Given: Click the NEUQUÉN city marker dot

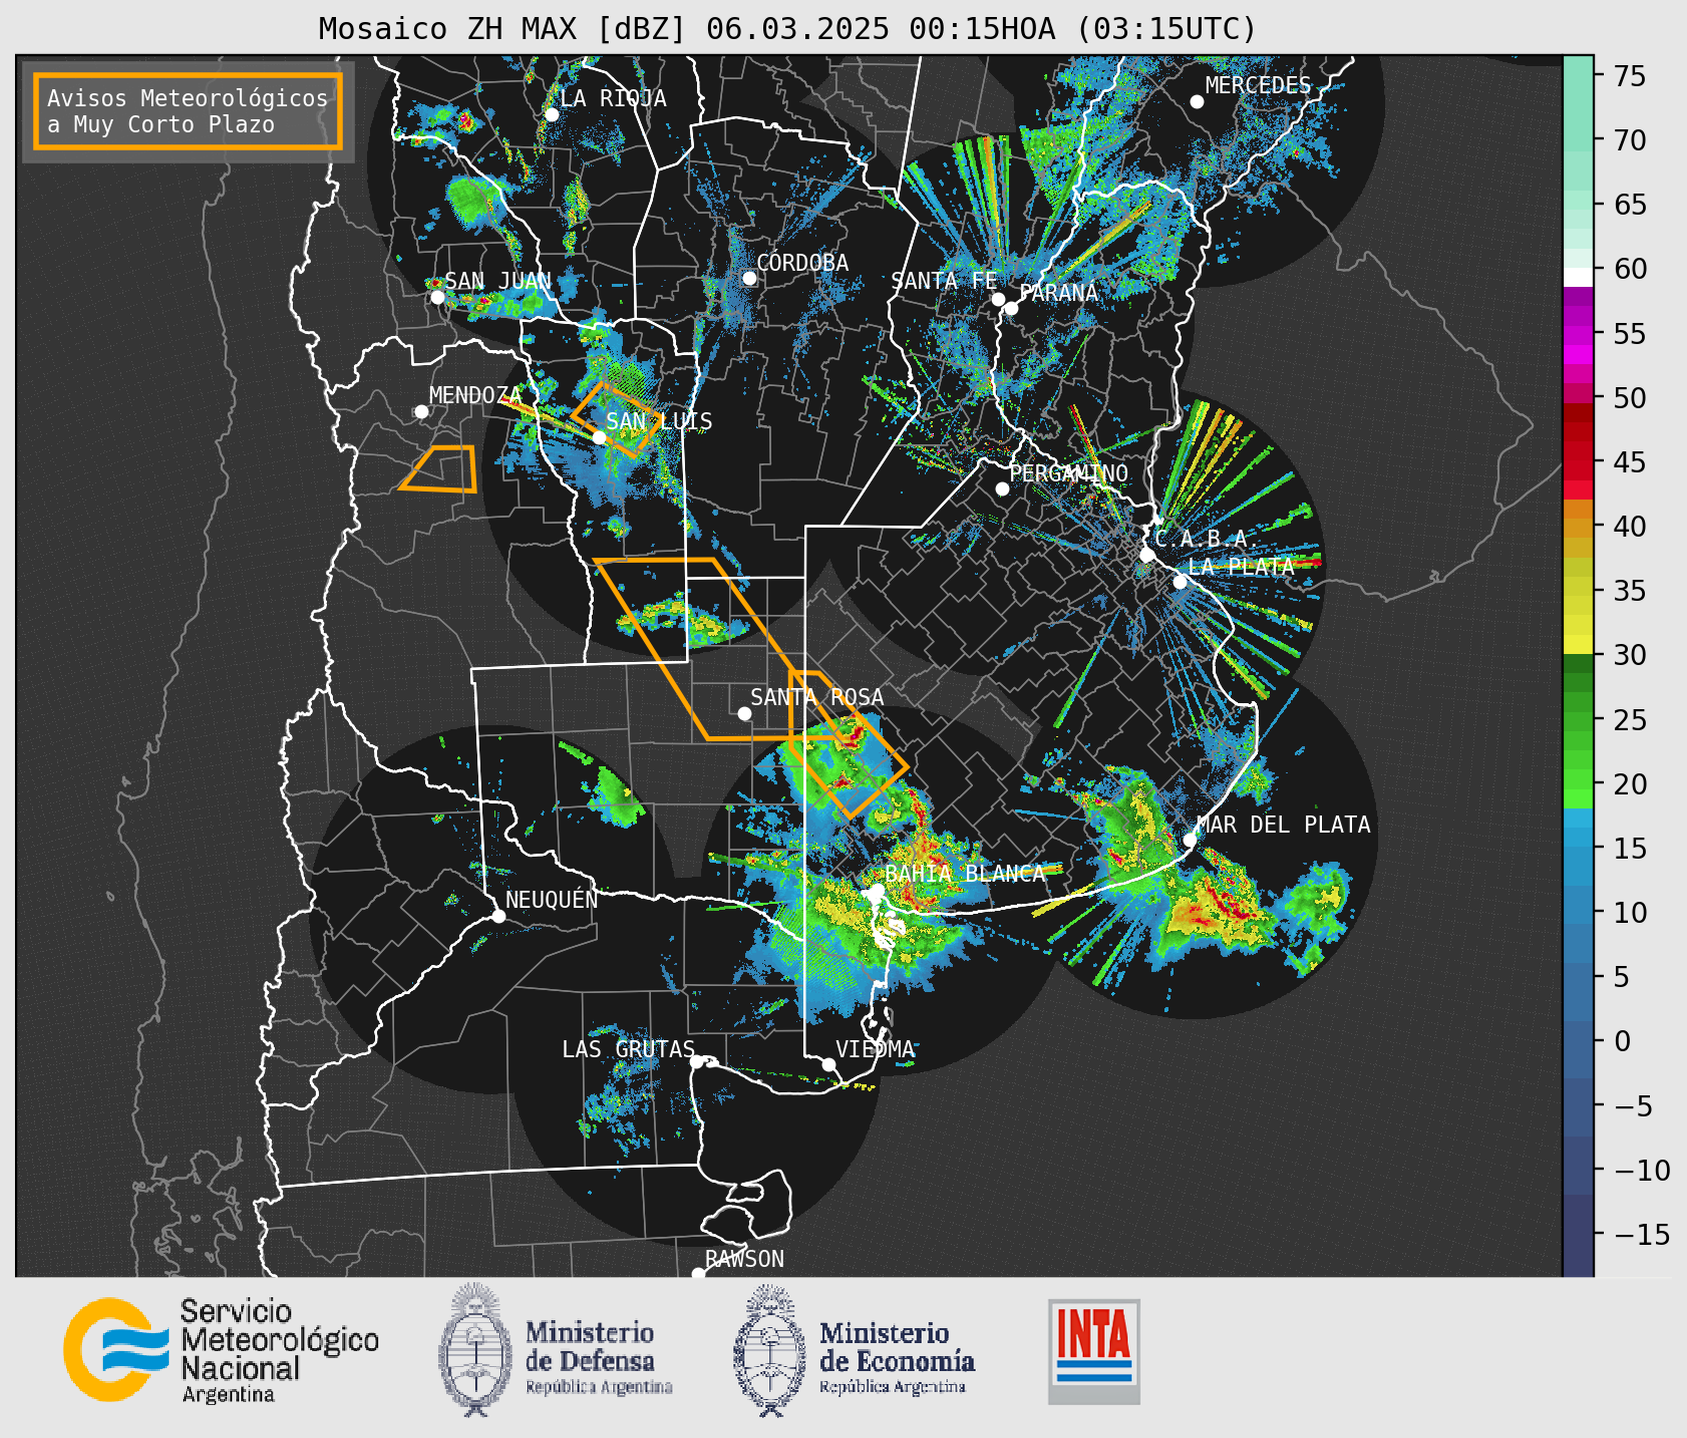Looking at the screenshot, I should coord(498,915).
